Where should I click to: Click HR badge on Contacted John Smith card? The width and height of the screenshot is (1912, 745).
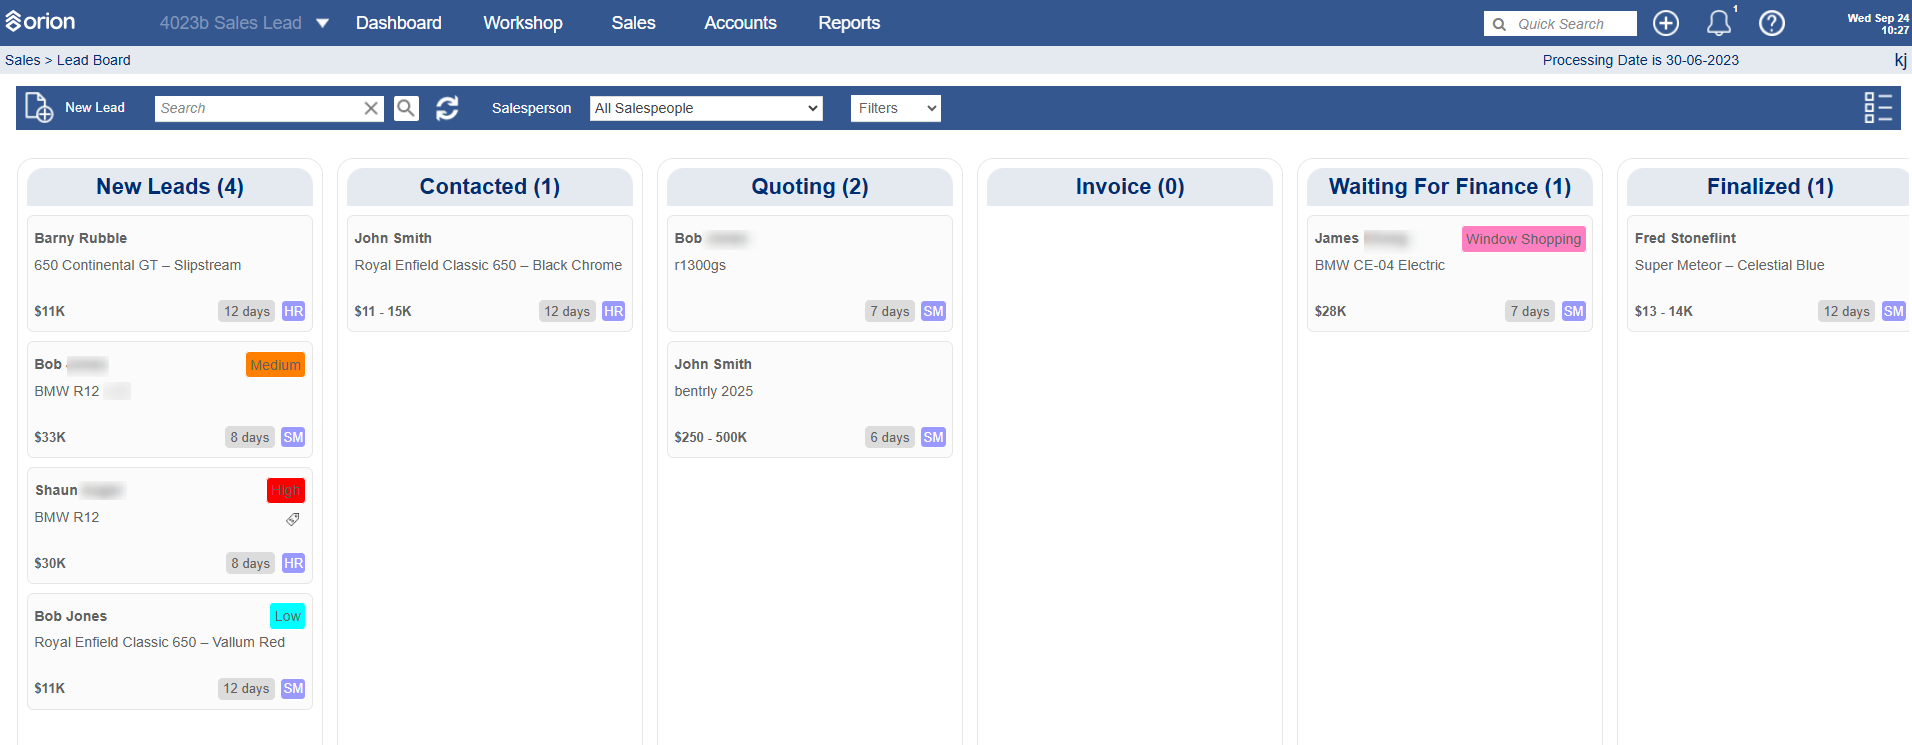pos(613,311)
